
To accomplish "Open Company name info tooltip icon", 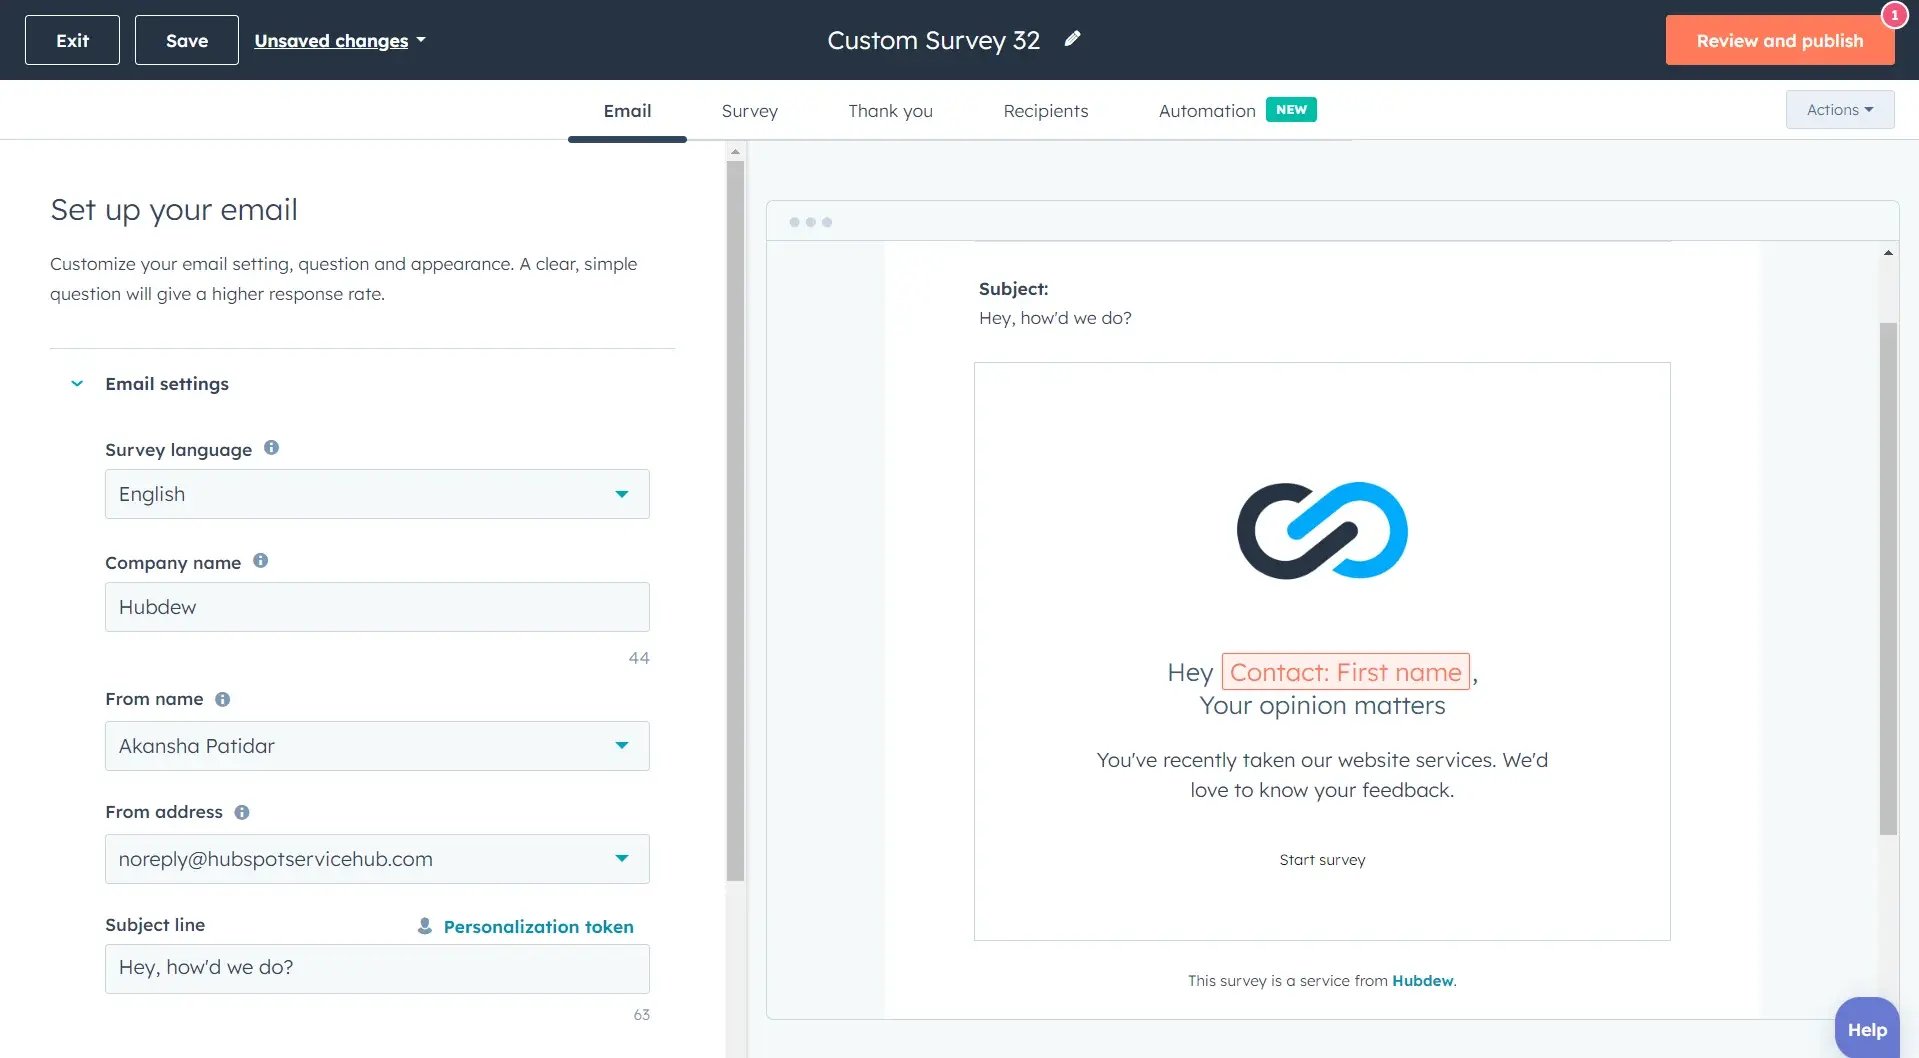I will [260, 561].
